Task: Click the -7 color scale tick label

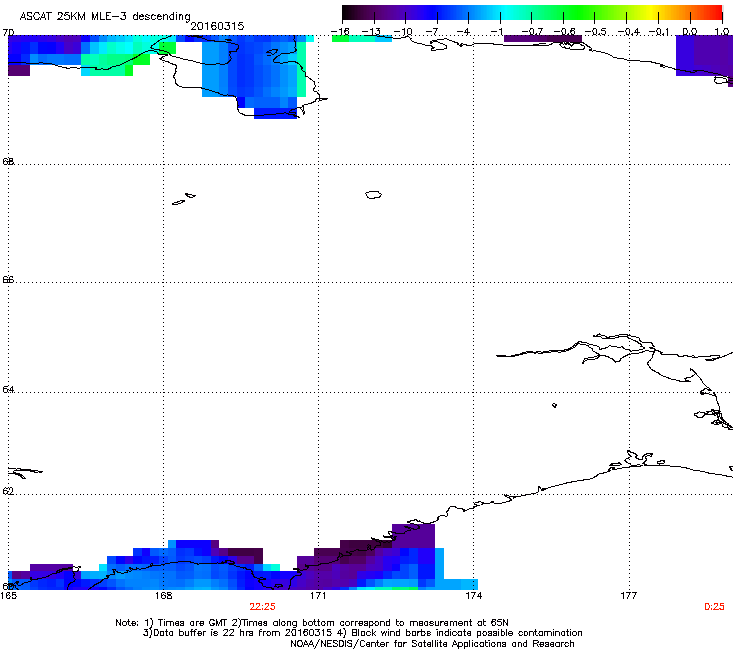Action: coord(434,32)
